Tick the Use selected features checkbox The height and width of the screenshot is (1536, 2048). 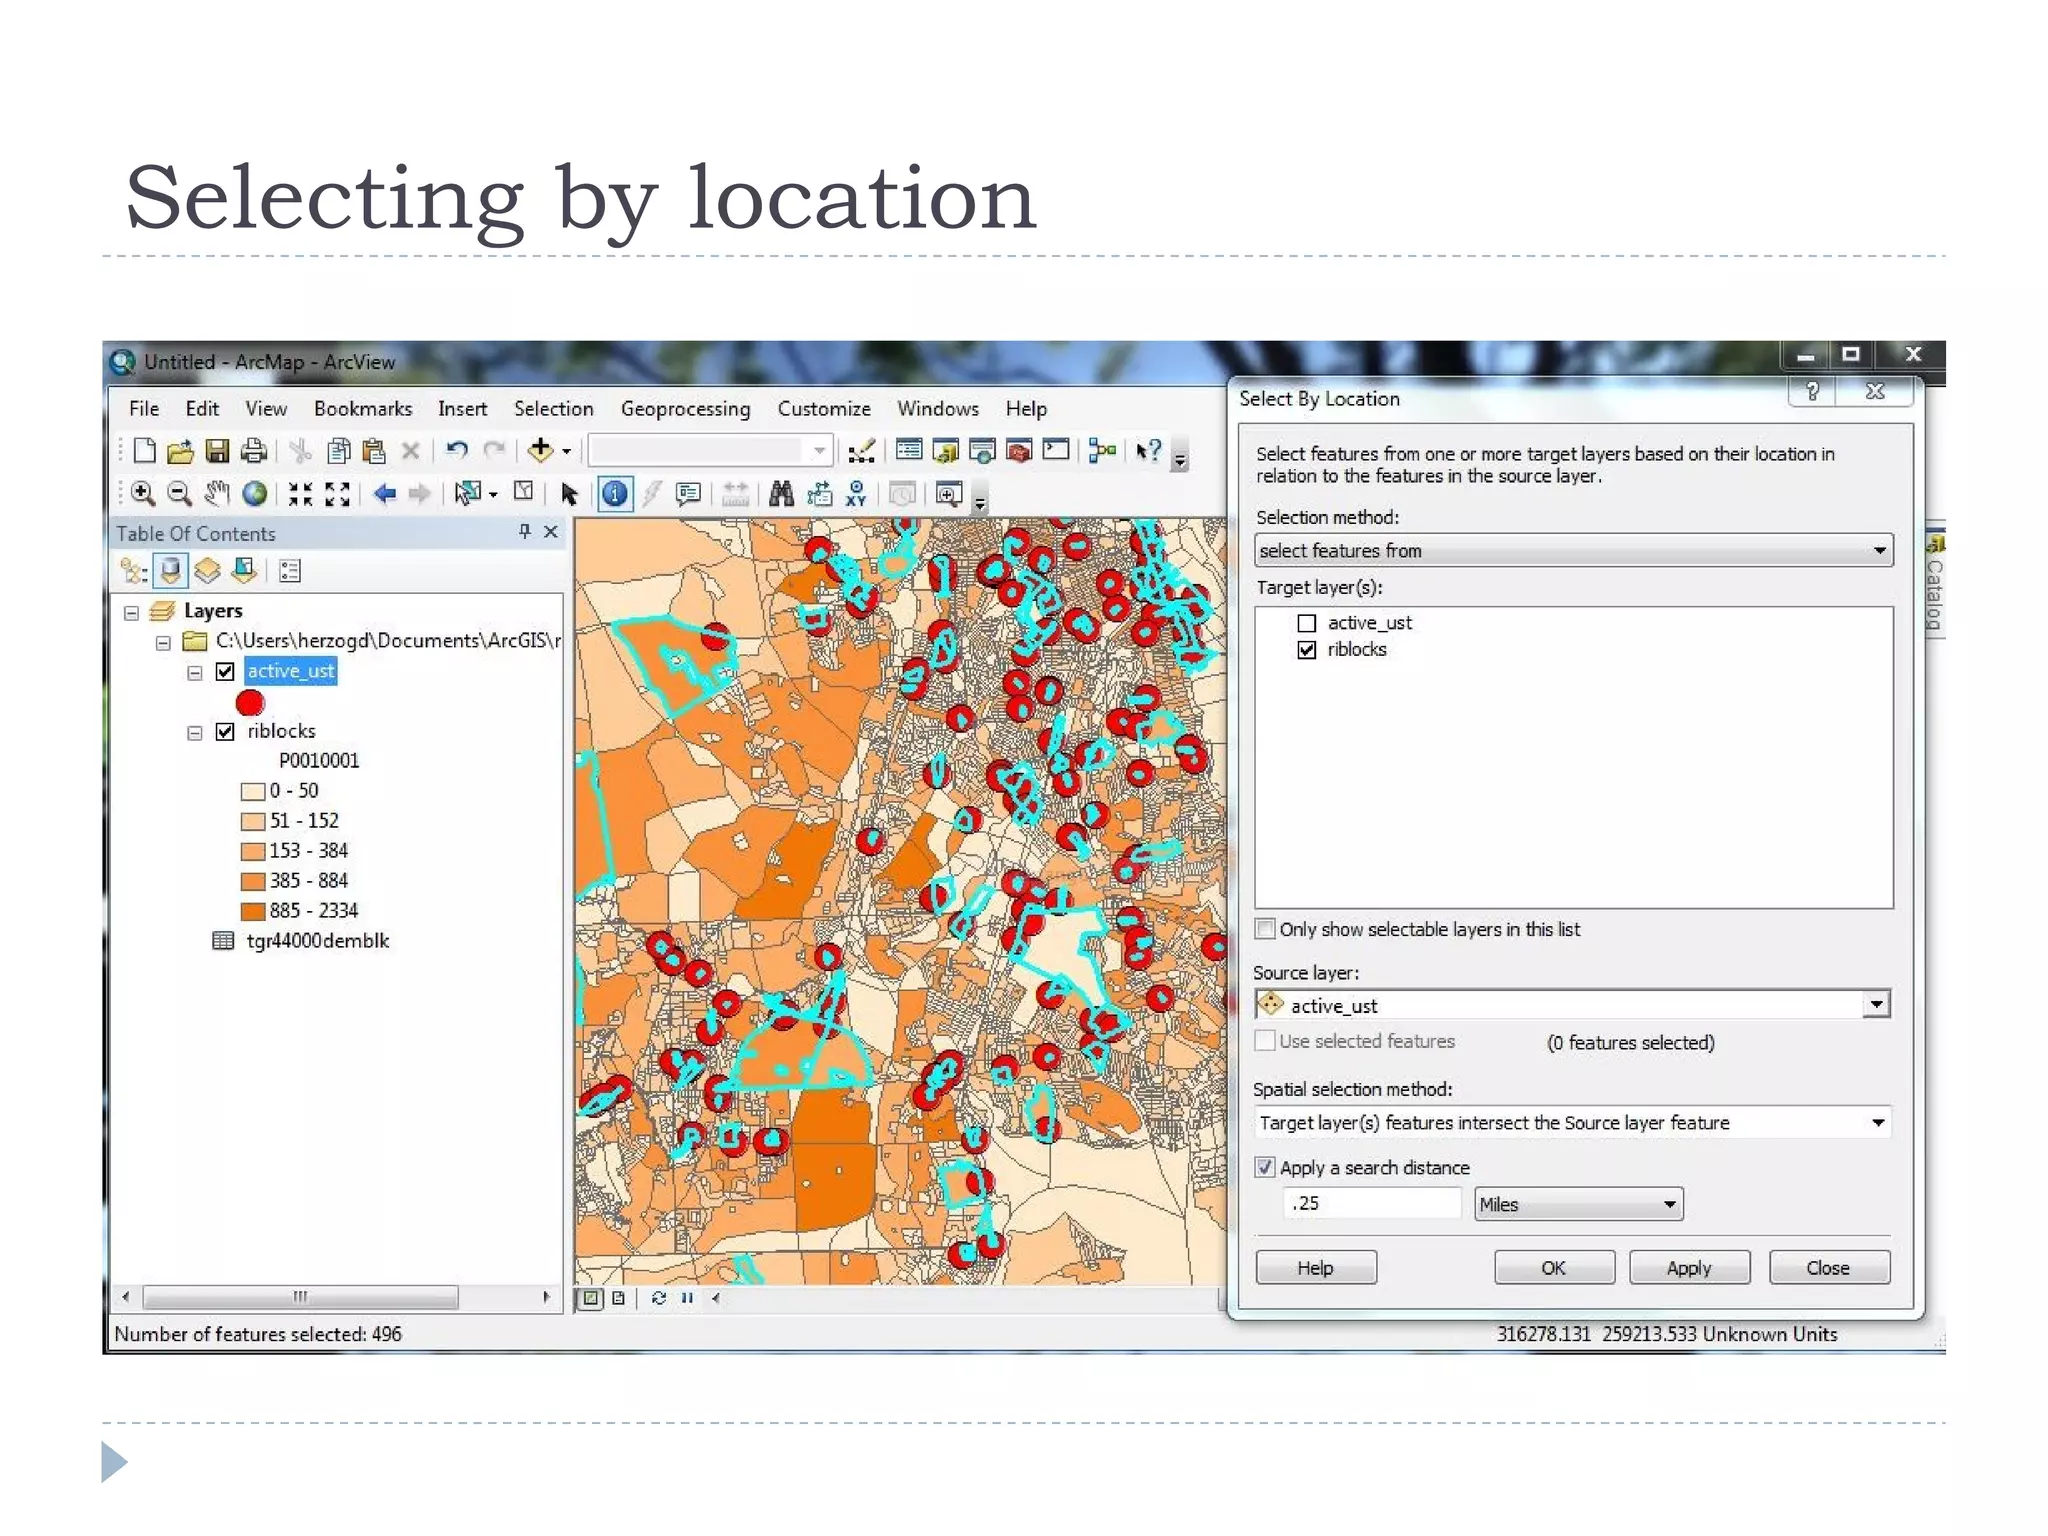click(x=1265, y=1041)
